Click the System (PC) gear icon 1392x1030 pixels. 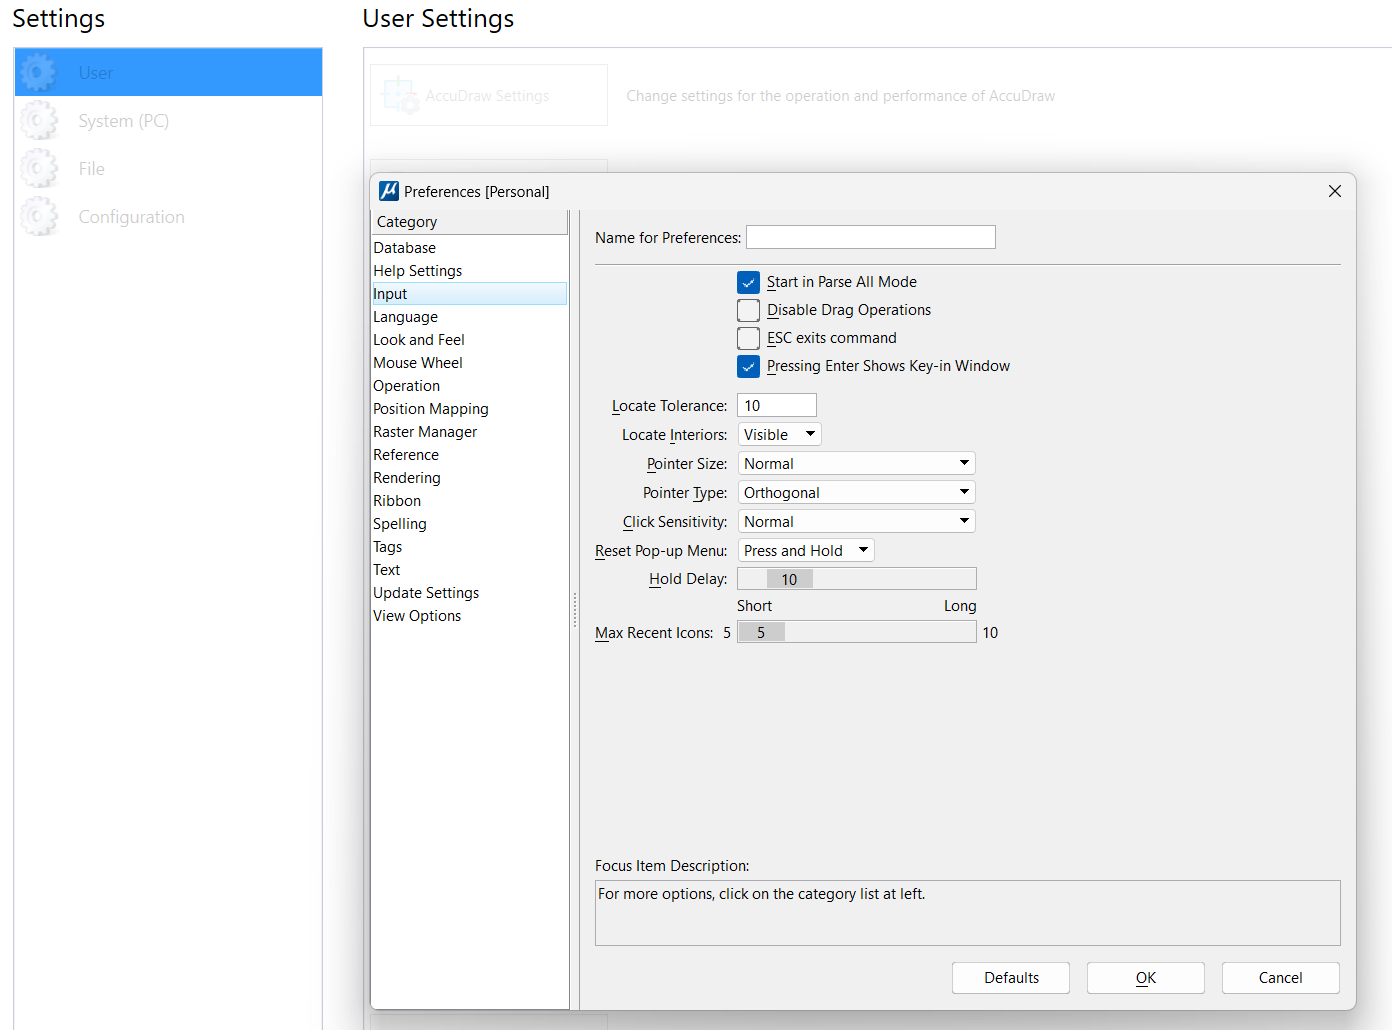click(x=39, y=121)
